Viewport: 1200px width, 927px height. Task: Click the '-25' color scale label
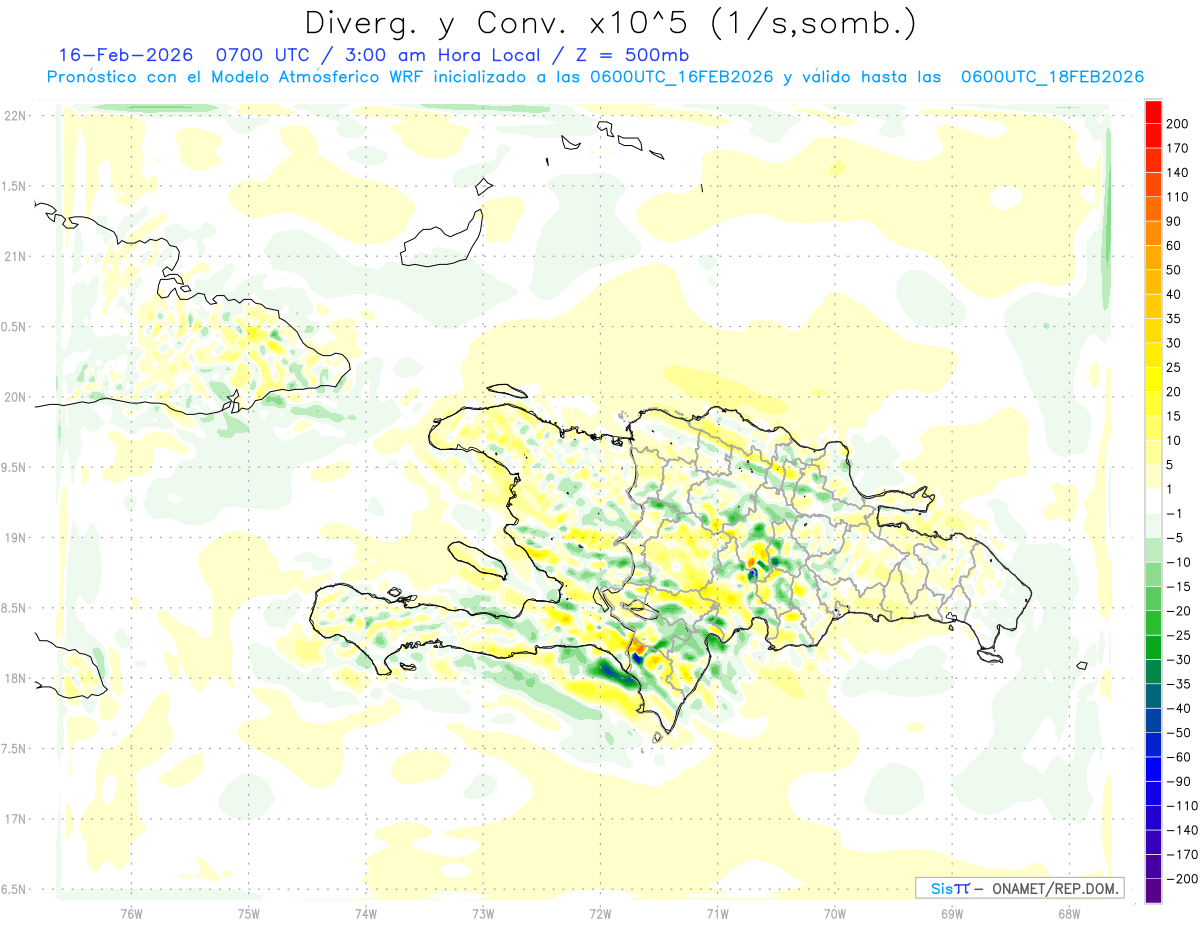(1180, 635)
